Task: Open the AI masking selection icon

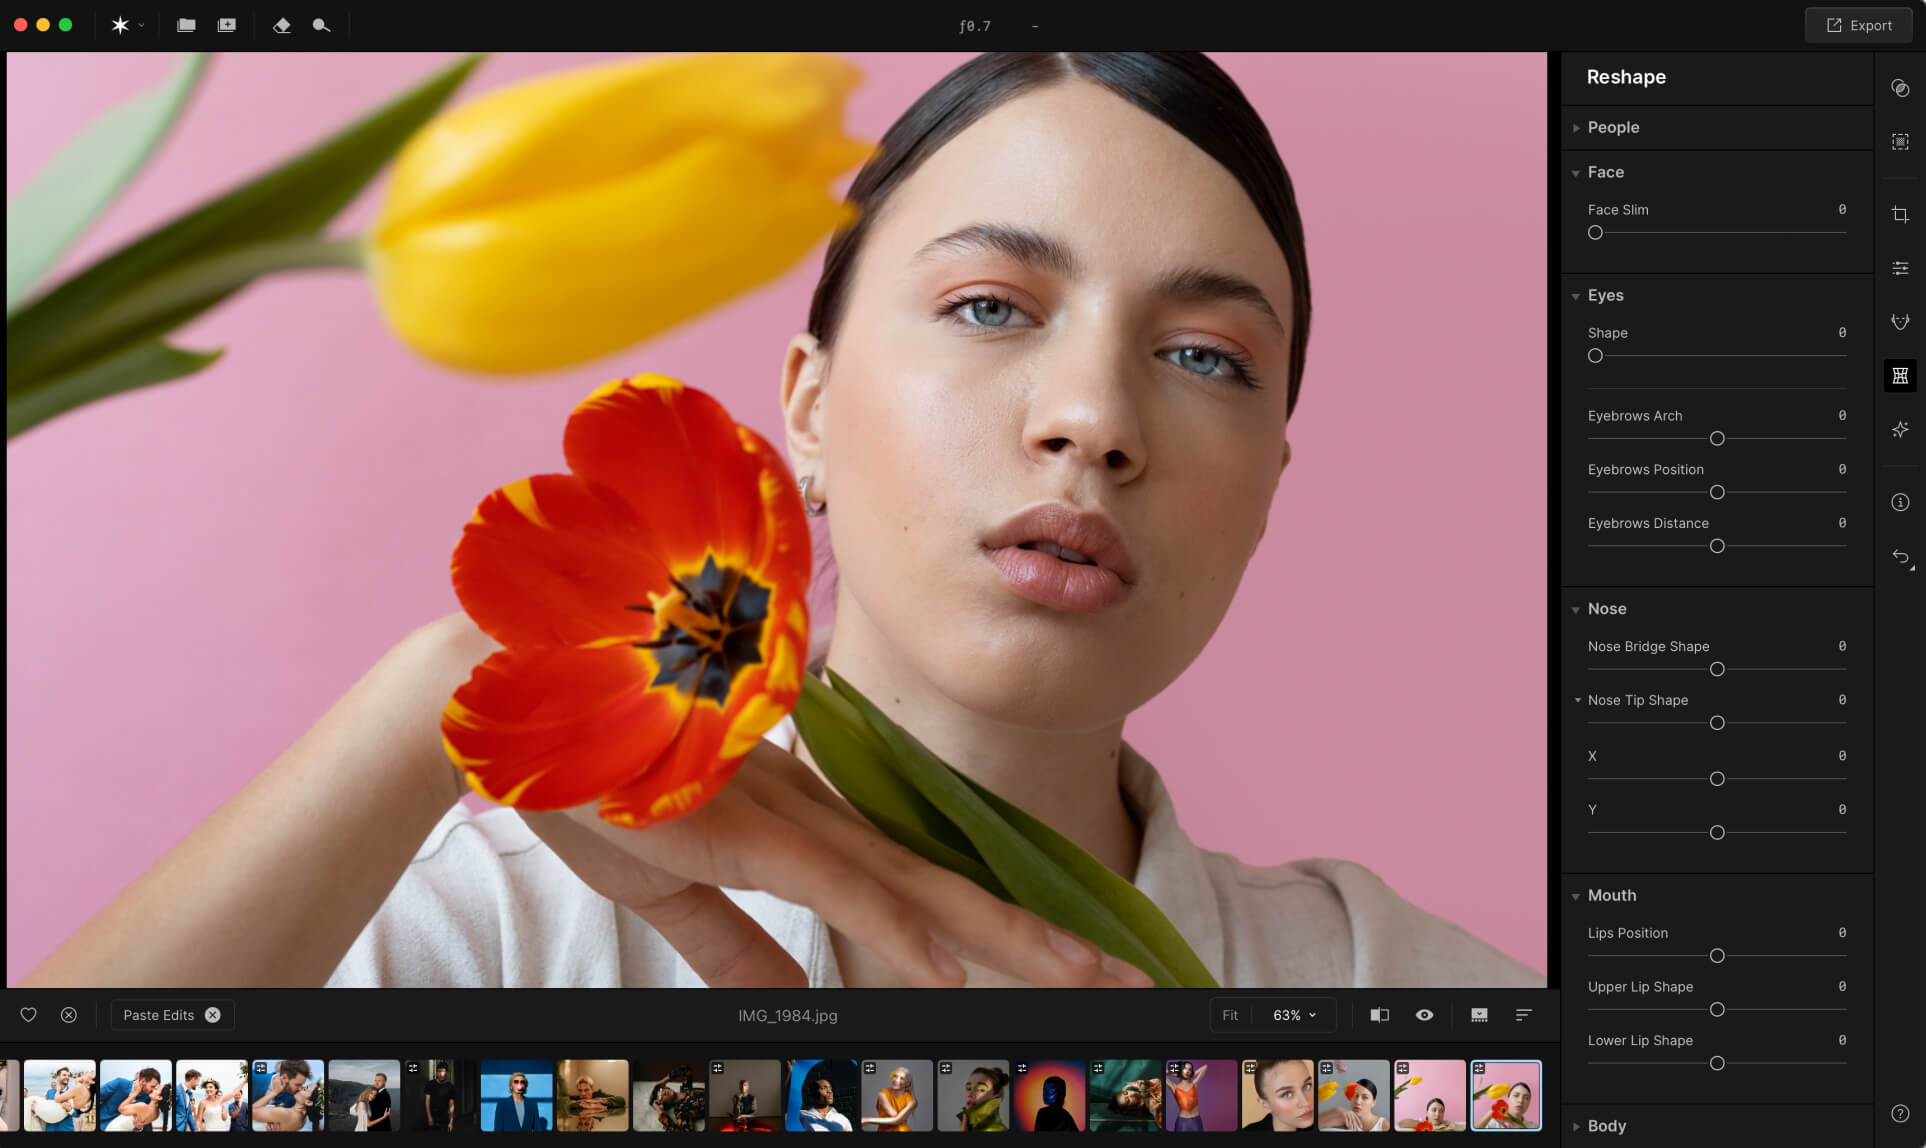Action: click(1900, 142)
